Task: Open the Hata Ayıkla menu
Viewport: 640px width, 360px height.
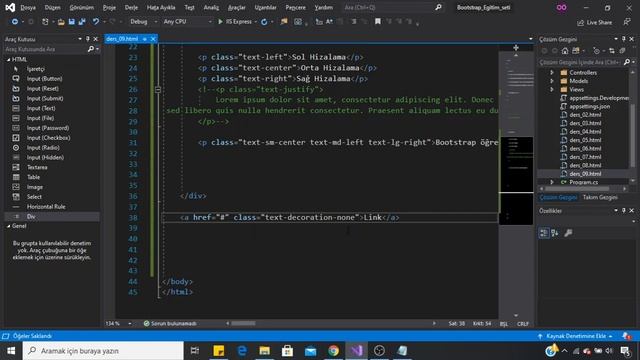Action: pyautogui.click(x=161, y=7)
